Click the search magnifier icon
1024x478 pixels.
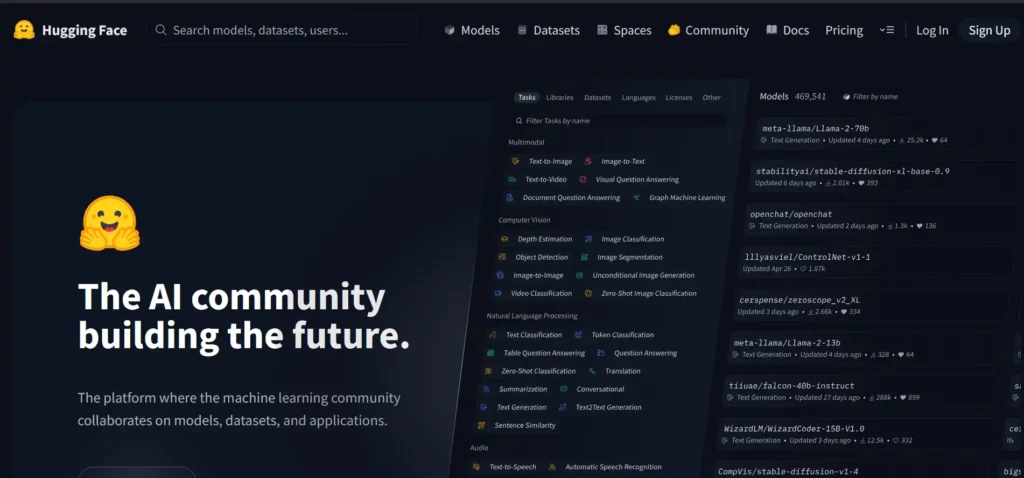click(x=161, y=30)
